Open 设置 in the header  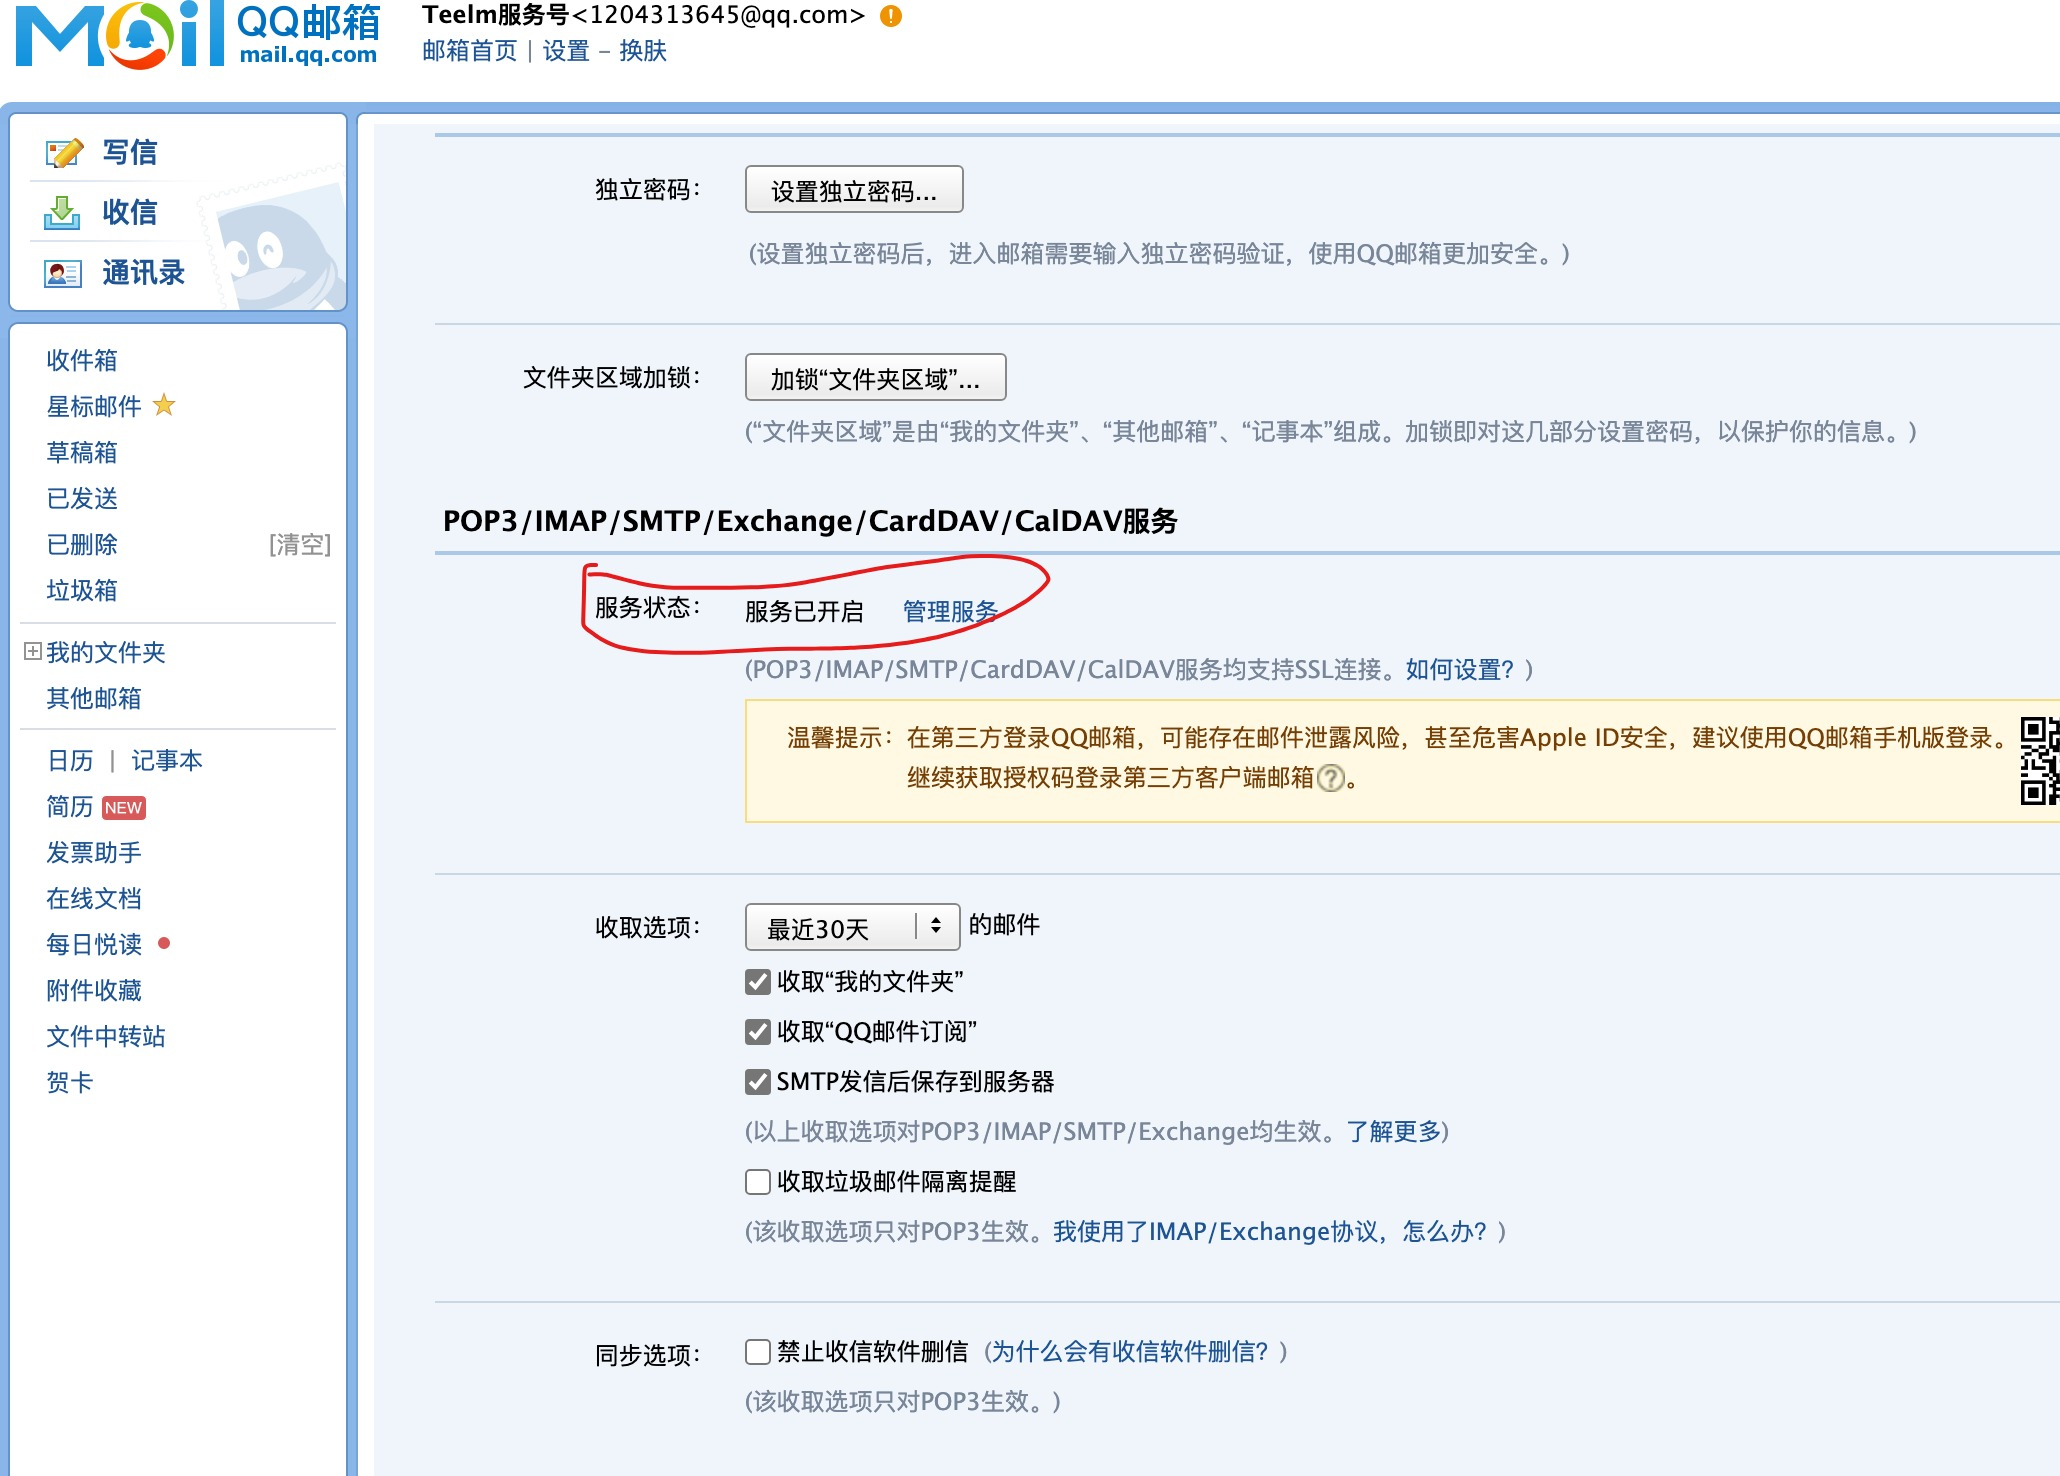(x=566, y=51)
